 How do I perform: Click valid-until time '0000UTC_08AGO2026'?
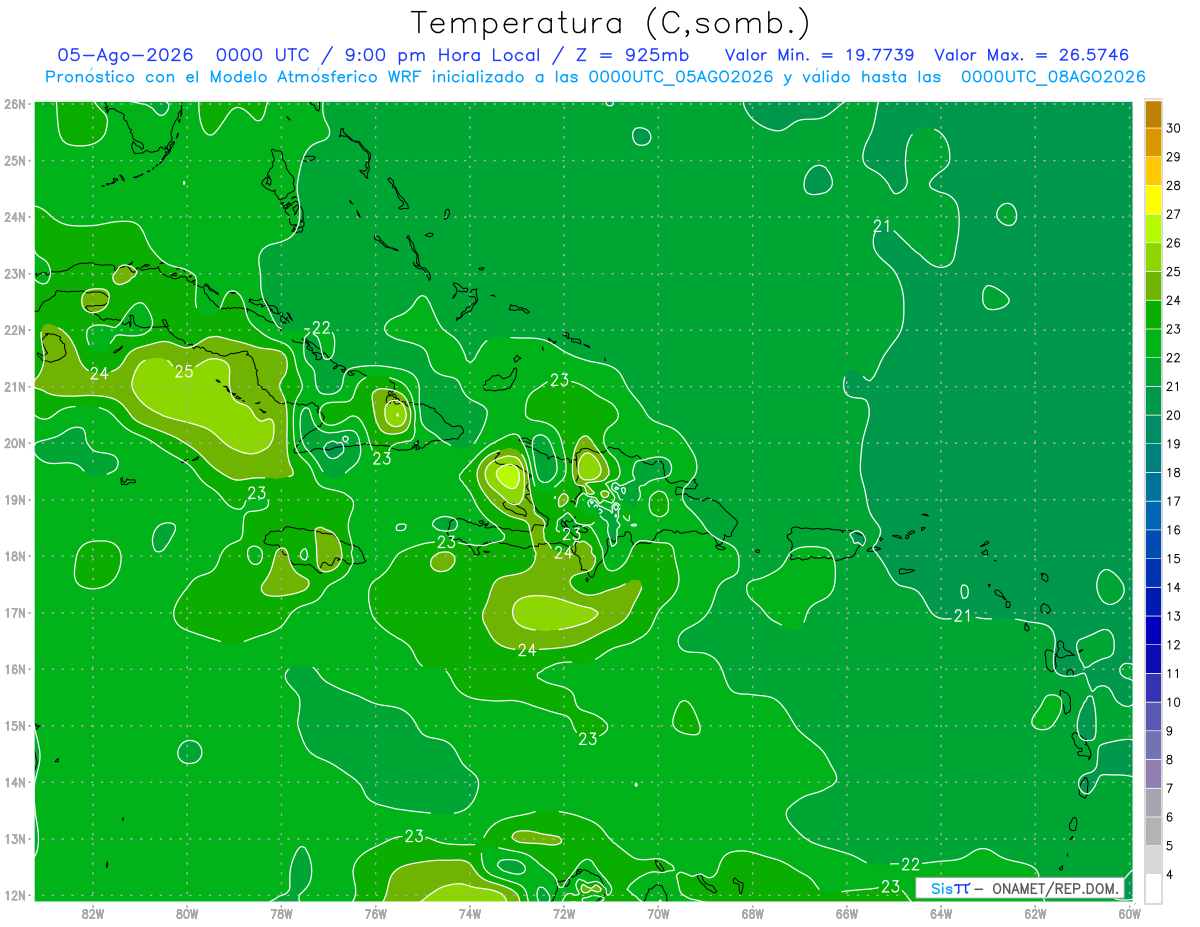(x=1053, y=77)
